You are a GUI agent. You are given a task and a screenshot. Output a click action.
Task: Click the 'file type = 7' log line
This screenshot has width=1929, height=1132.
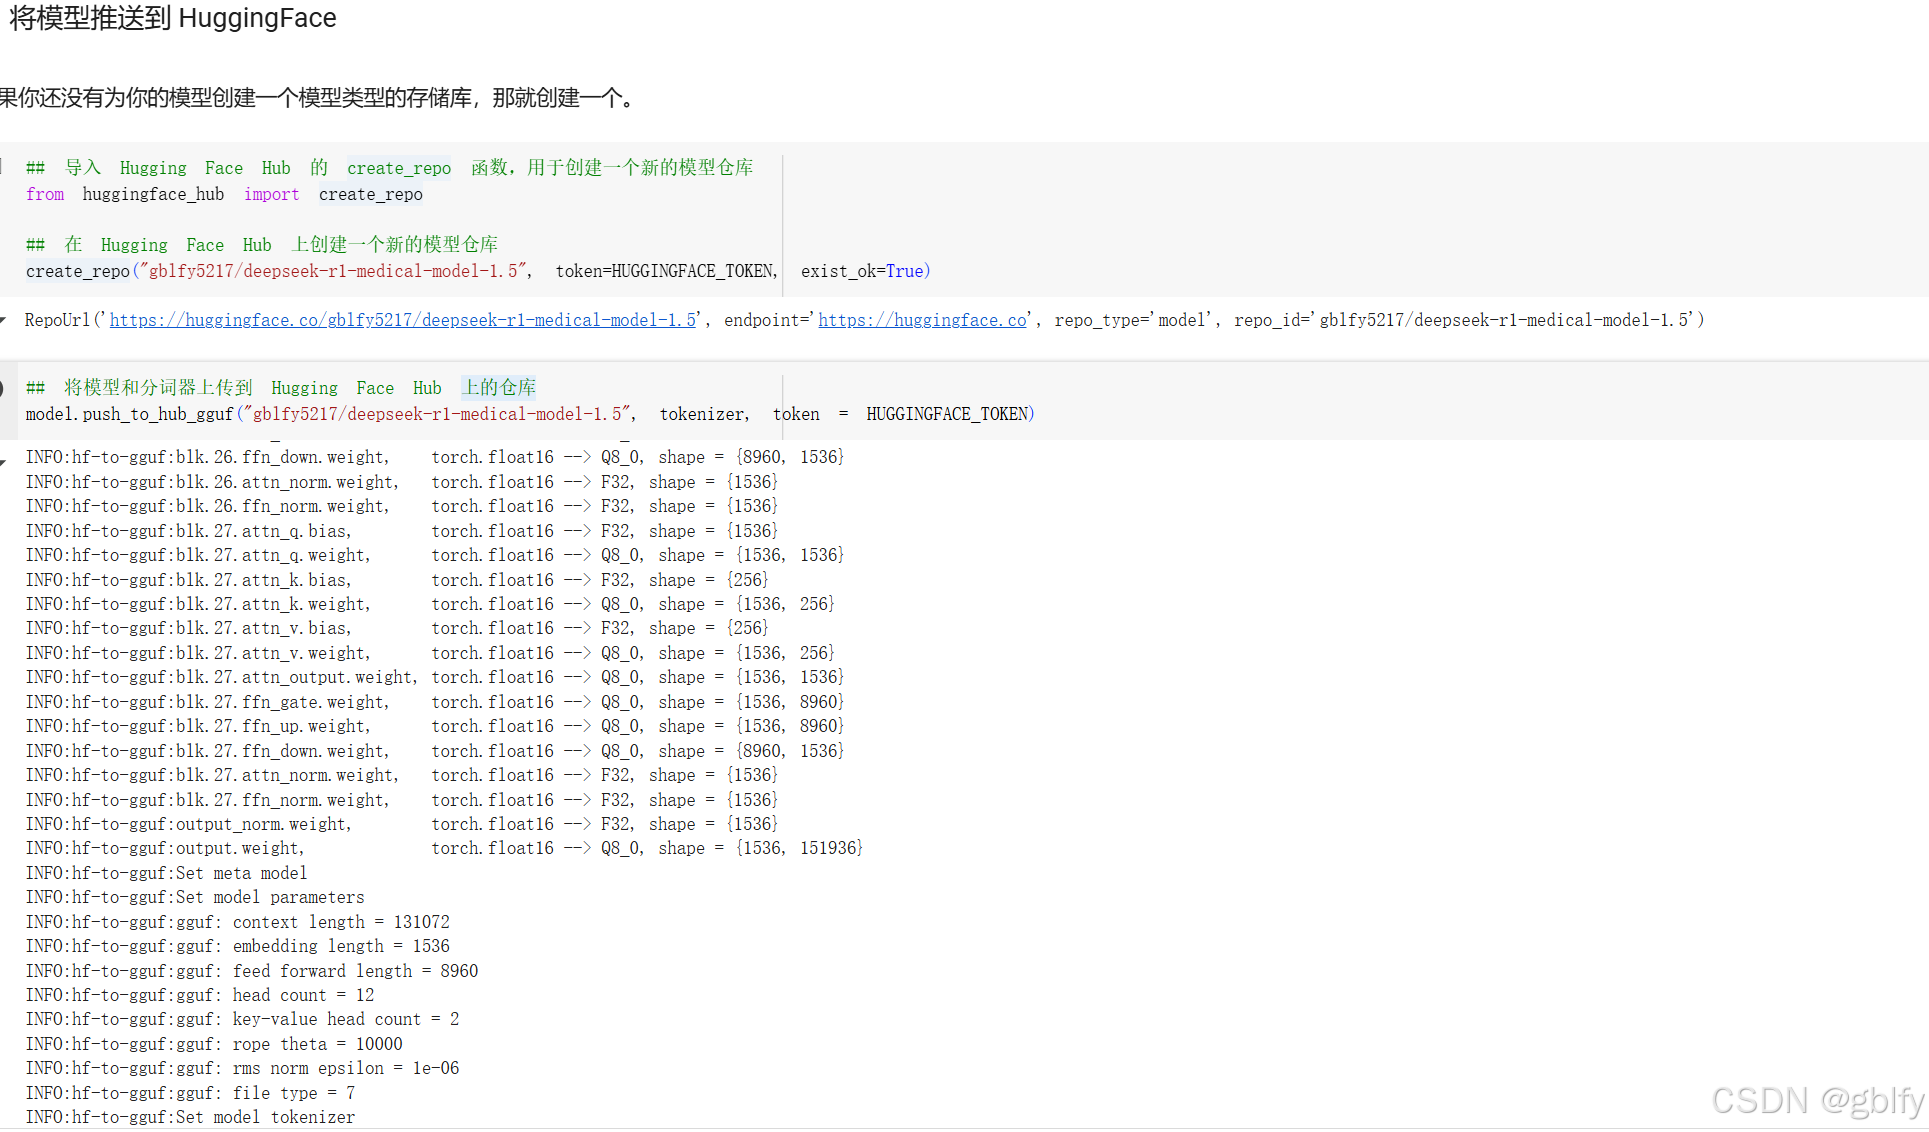pyautogui.click(x=190, y=1093)
